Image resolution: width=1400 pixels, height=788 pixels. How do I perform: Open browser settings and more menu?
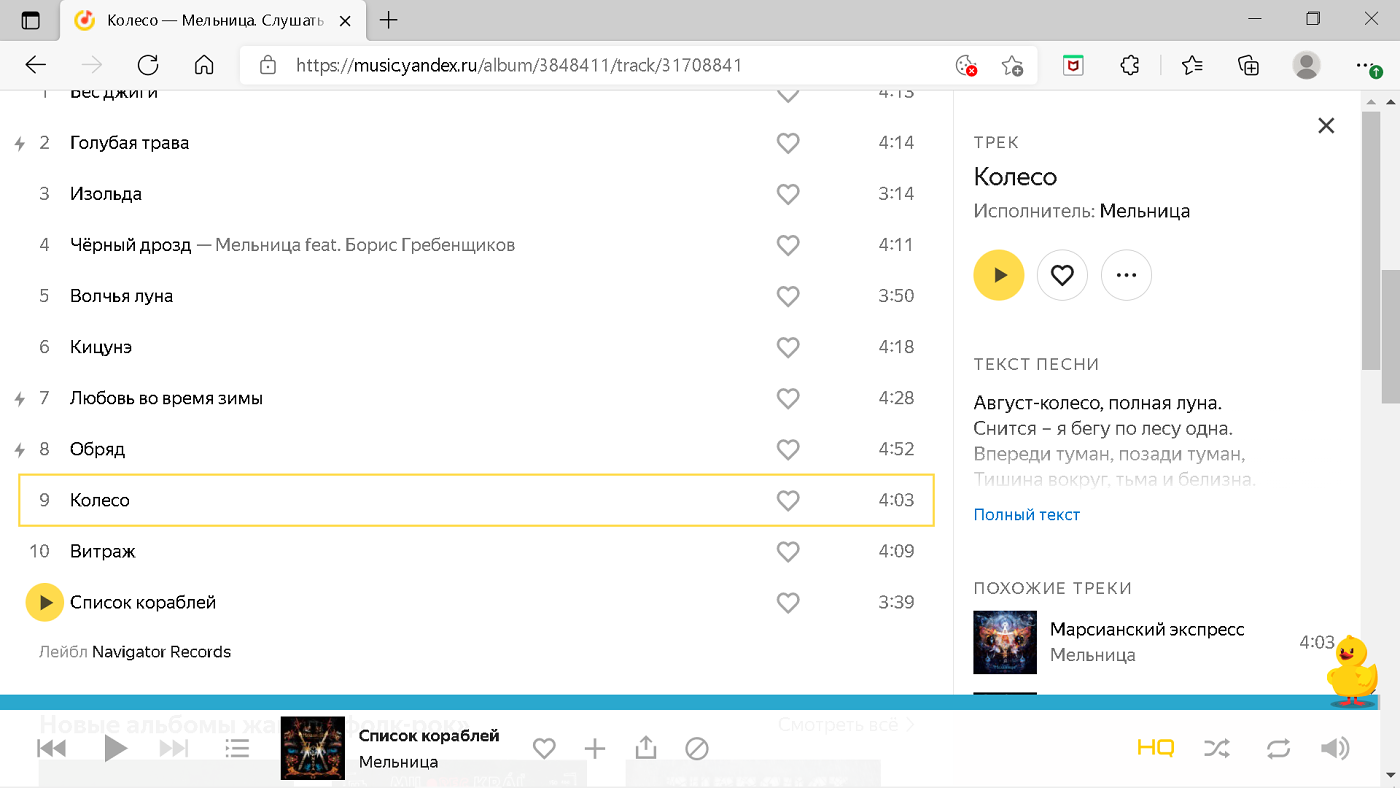(x=1367, y=66)
